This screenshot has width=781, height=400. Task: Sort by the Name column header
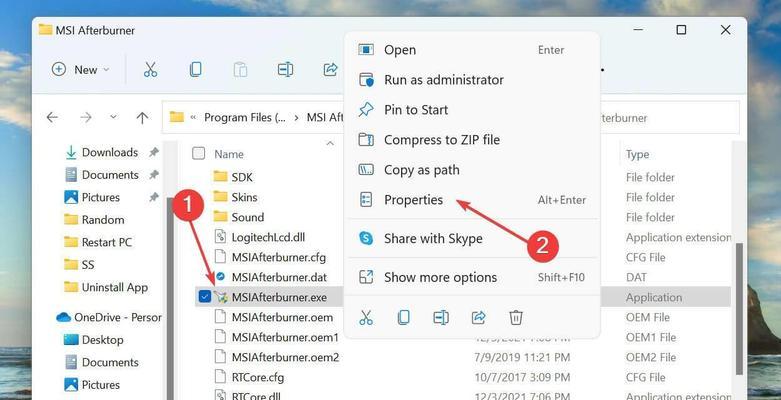coord(229,154)
